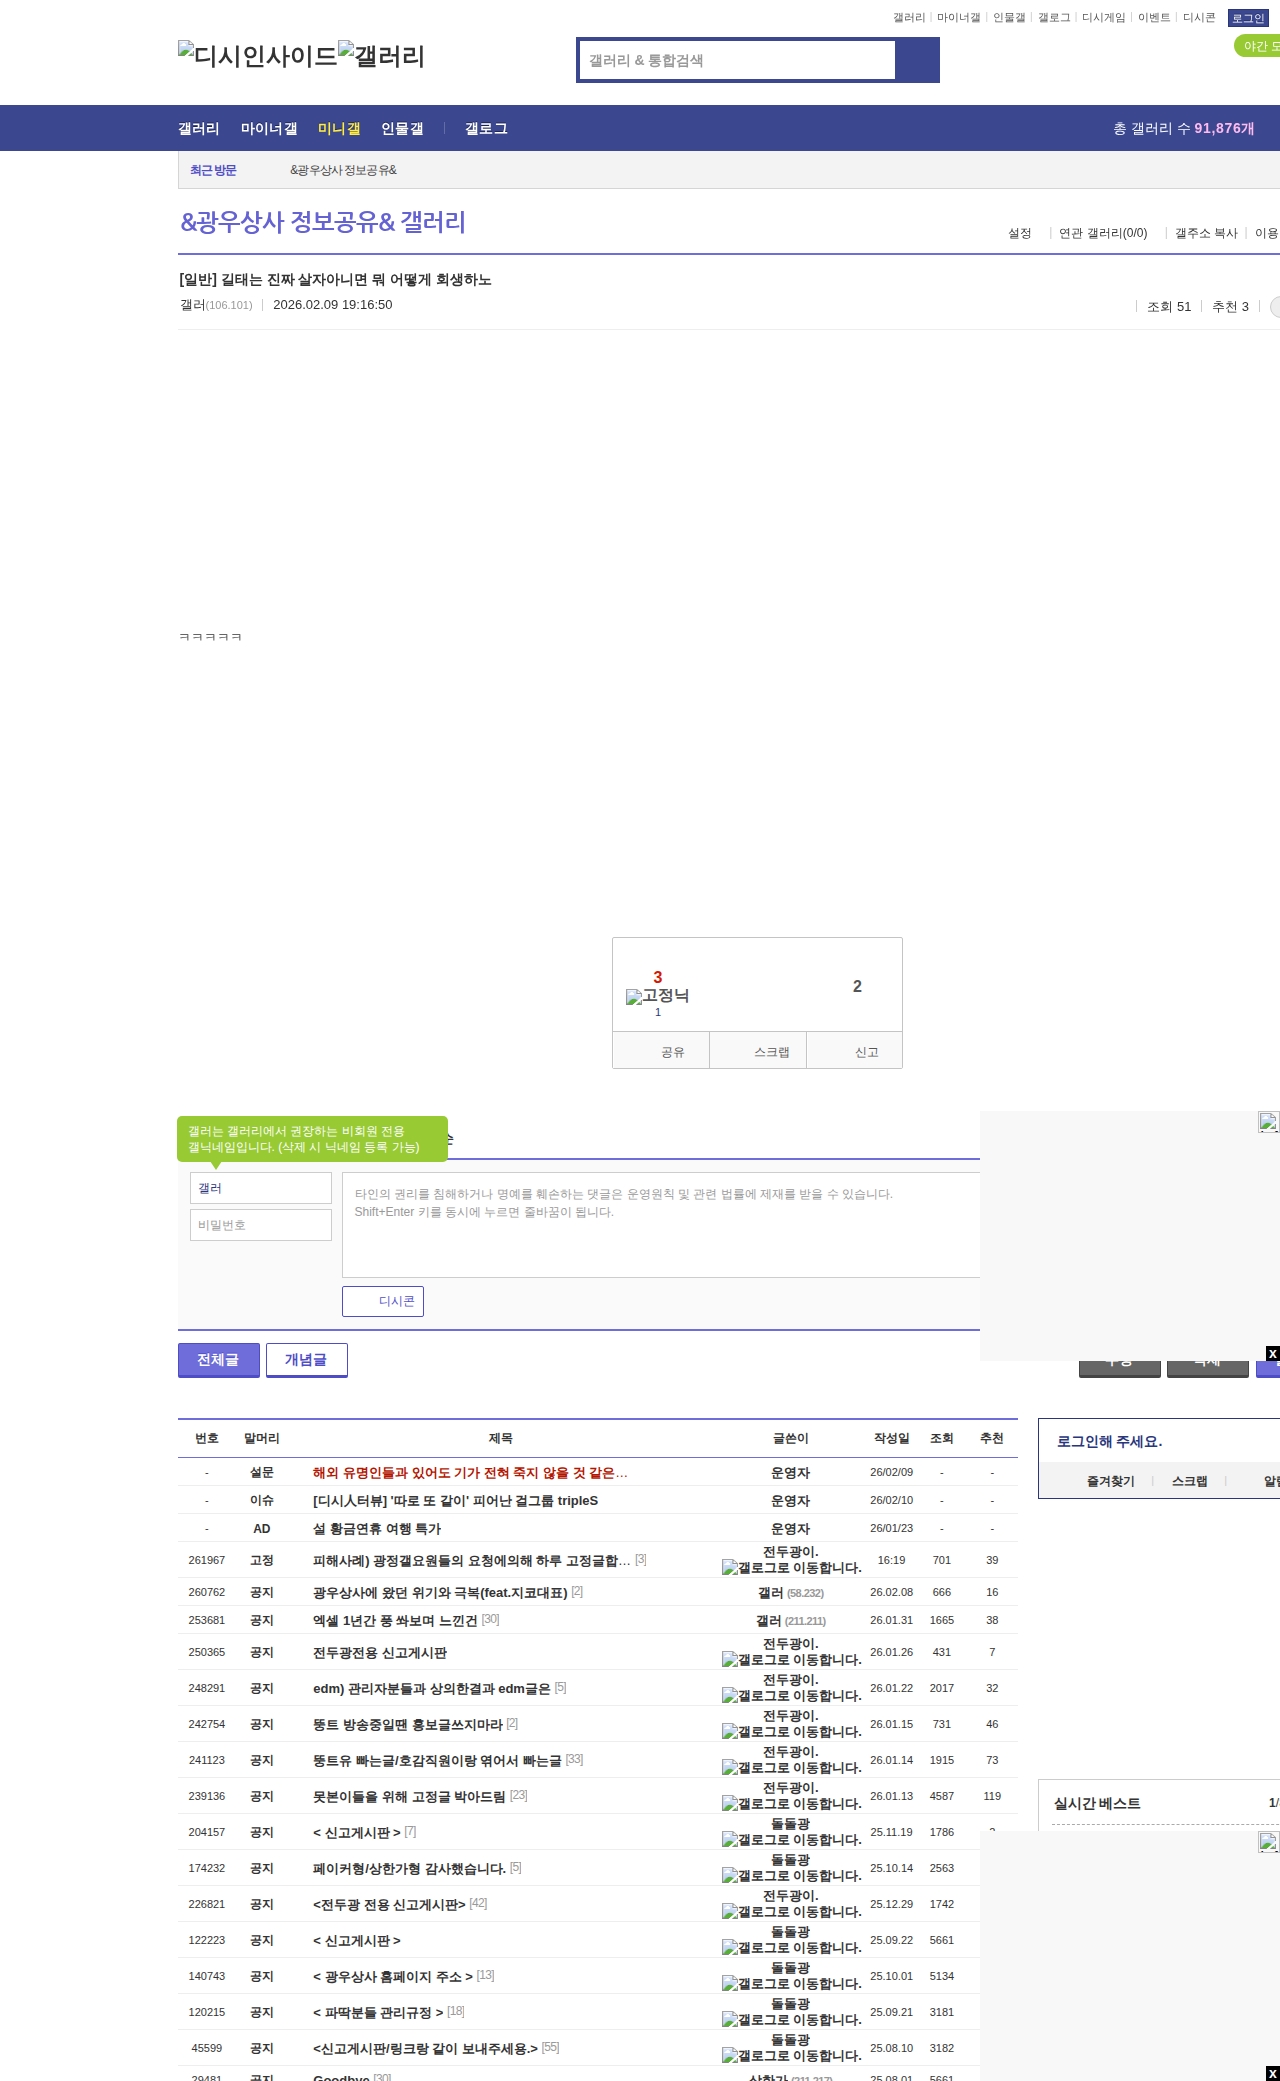The height and width of the screenshot is (2081, 1280).
Task: Close the upper right ad banner
Action: [x=1272, y=1354]
